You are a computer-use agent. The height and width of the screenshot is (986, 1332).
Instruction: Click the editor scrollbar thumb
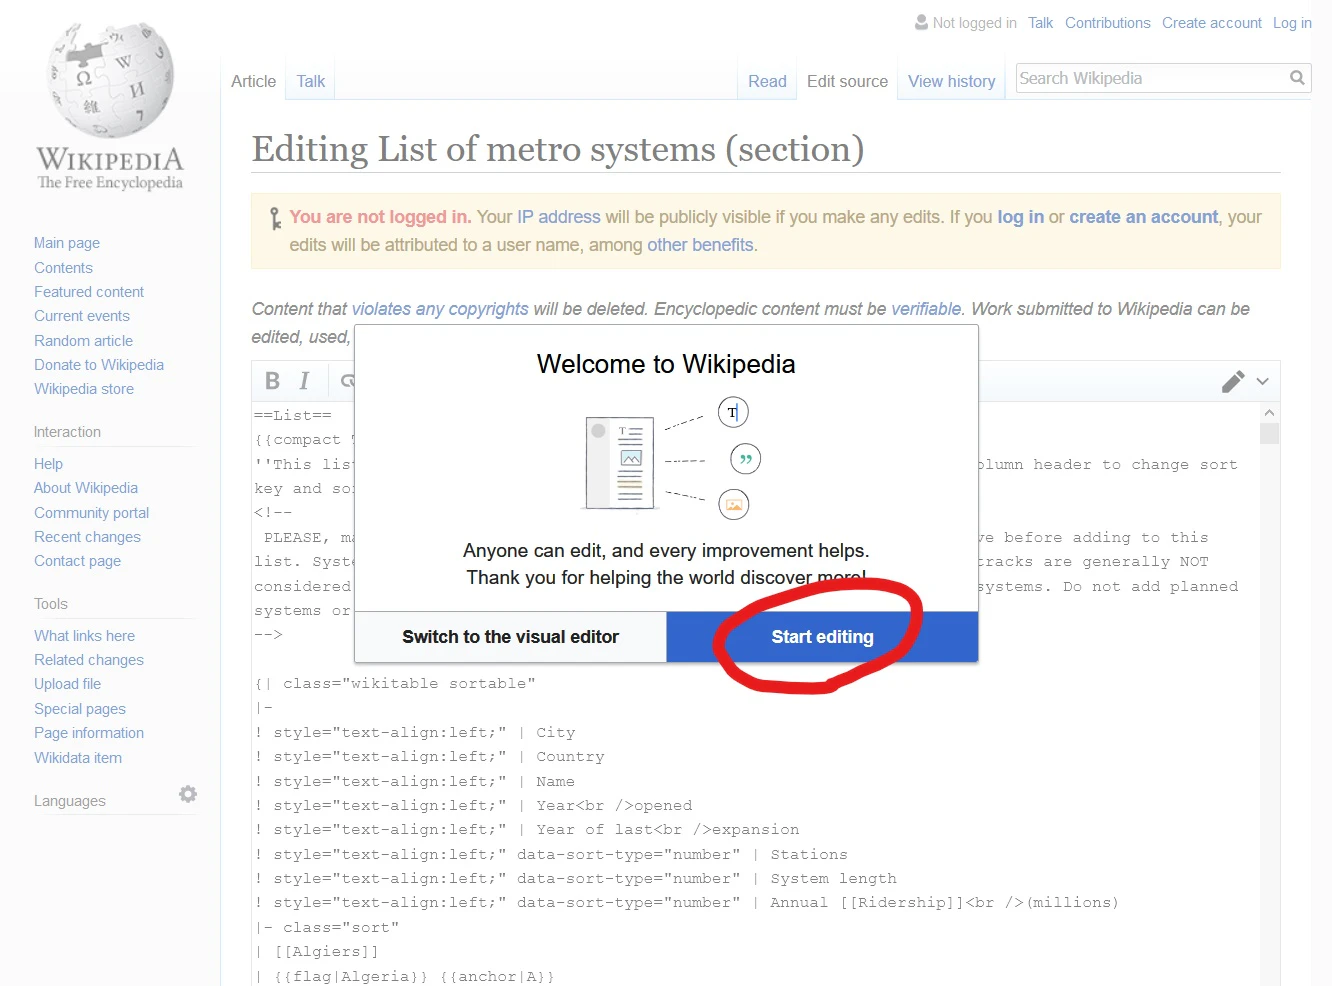click(1269, 433)
